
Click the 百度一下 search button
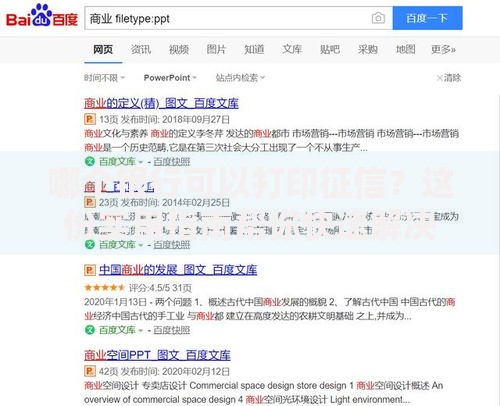pyautogui.click(x=427, y=18)
